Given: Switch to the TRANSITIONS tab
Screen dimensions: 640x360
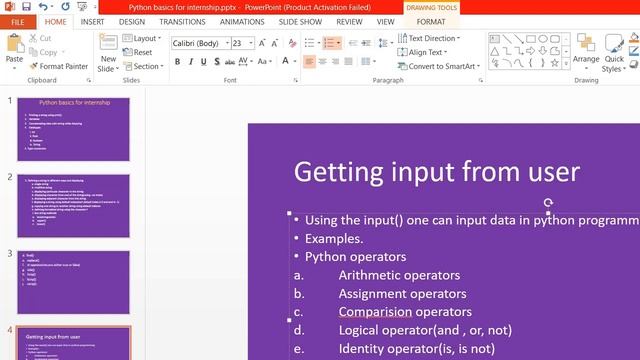Looking at the screenshot, I should (x=182, y=22).
